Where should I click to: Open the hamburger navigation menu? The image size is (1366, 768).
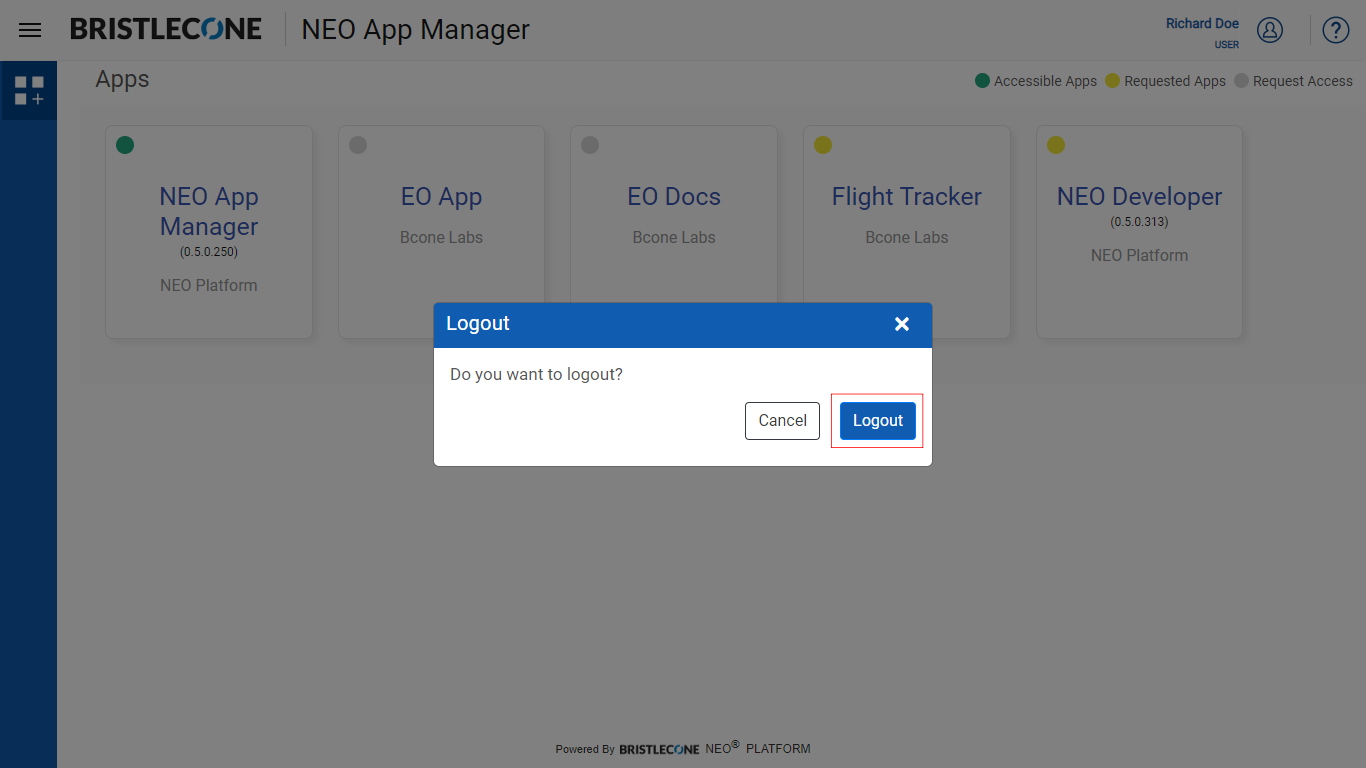coord(30,30)
